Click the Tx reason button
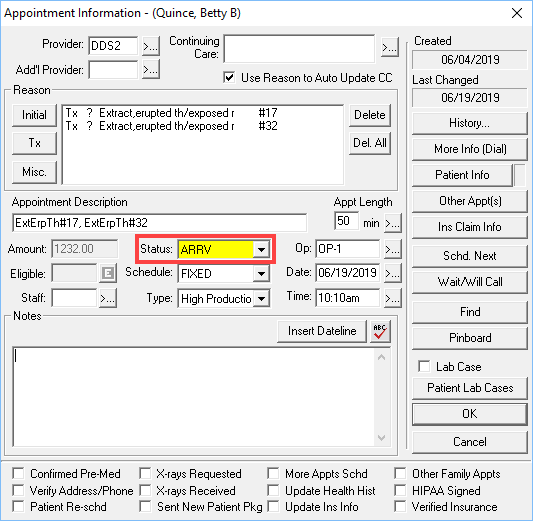Screen dimensions: 533x521 [x=34, y=143]
